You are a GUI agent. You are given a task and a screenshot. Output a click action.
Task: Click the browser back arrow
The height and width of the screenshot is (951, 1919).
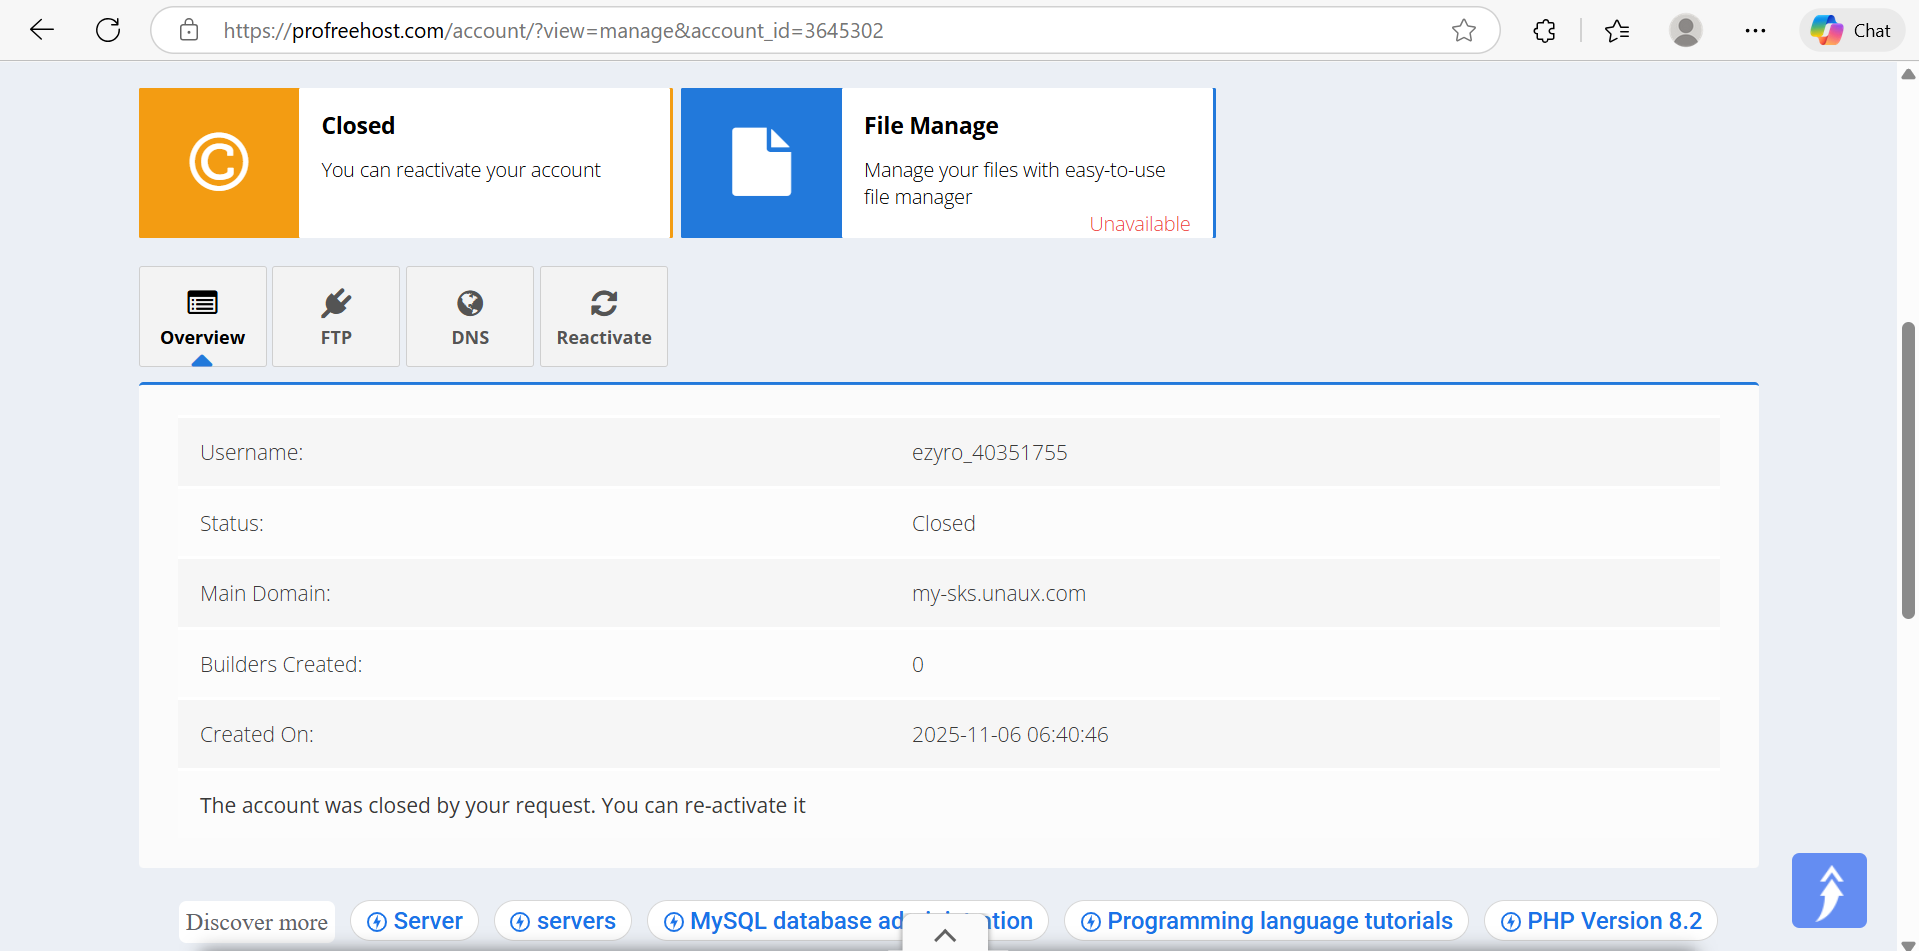(42, 30)
